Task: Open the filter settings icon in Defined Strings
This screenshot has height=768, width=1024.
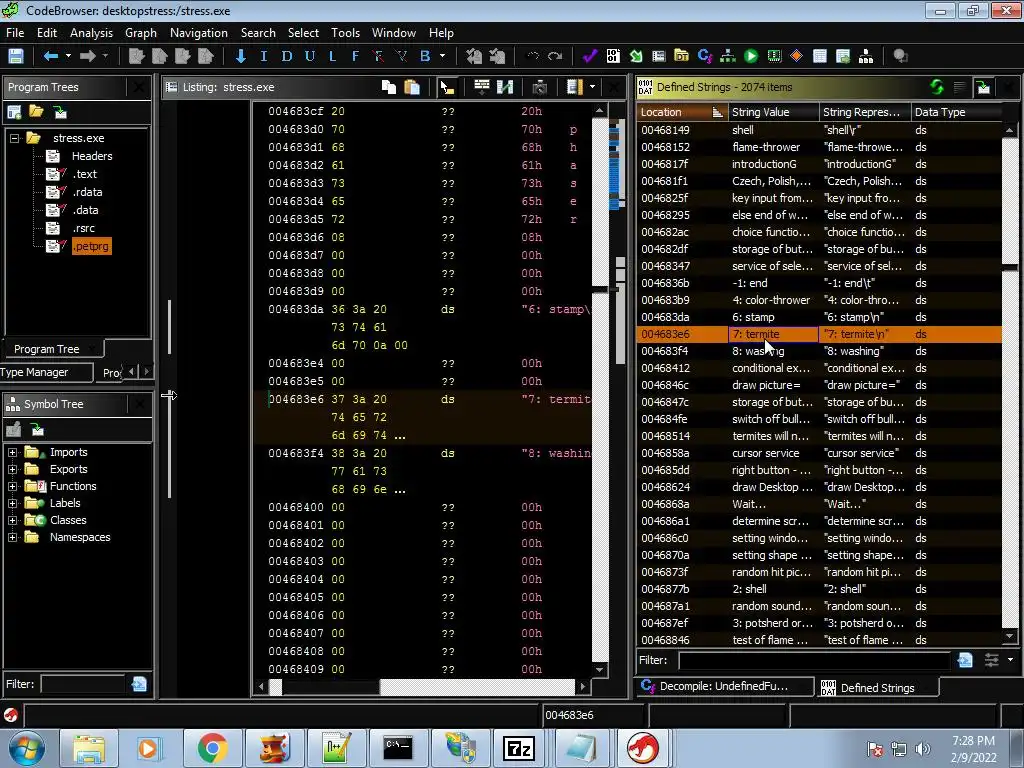Action: (x=991, y=660)
